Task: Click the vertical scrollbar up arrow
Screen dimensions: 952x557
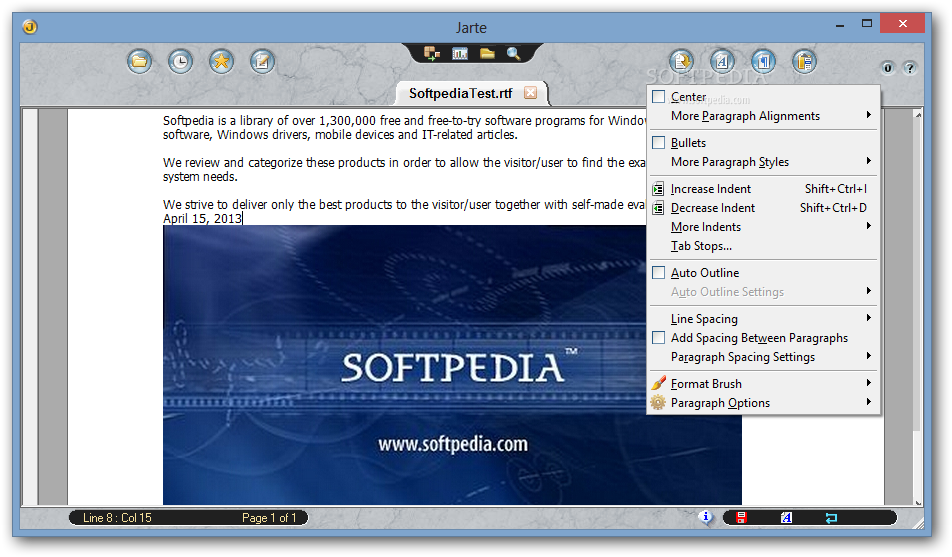Action: tap(919, 115)
